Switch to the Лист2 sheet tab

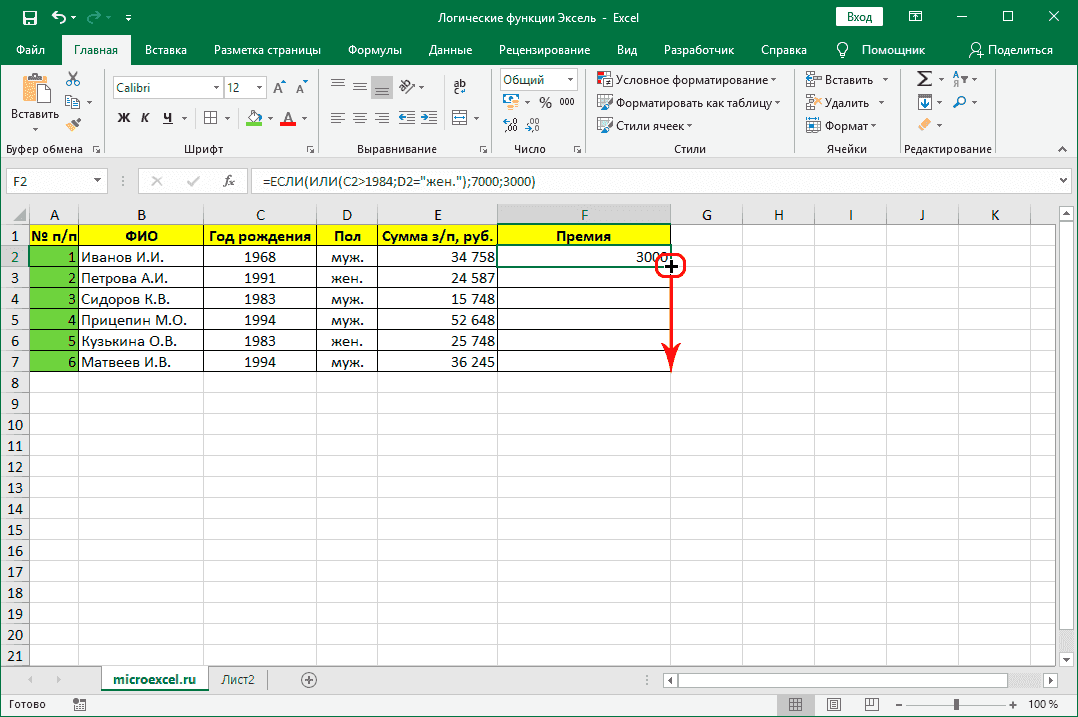tap(238, 679)
